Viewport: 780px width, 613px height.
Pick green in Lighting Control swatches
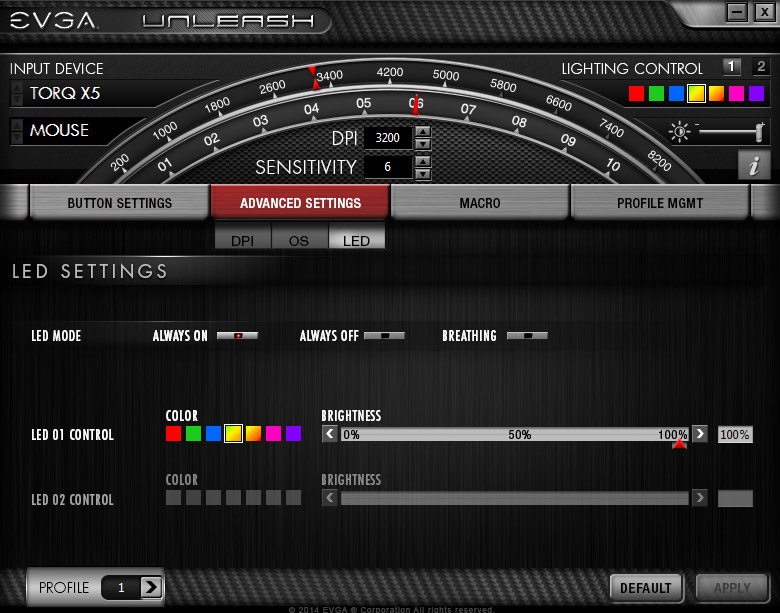click(x=656, y=93)
